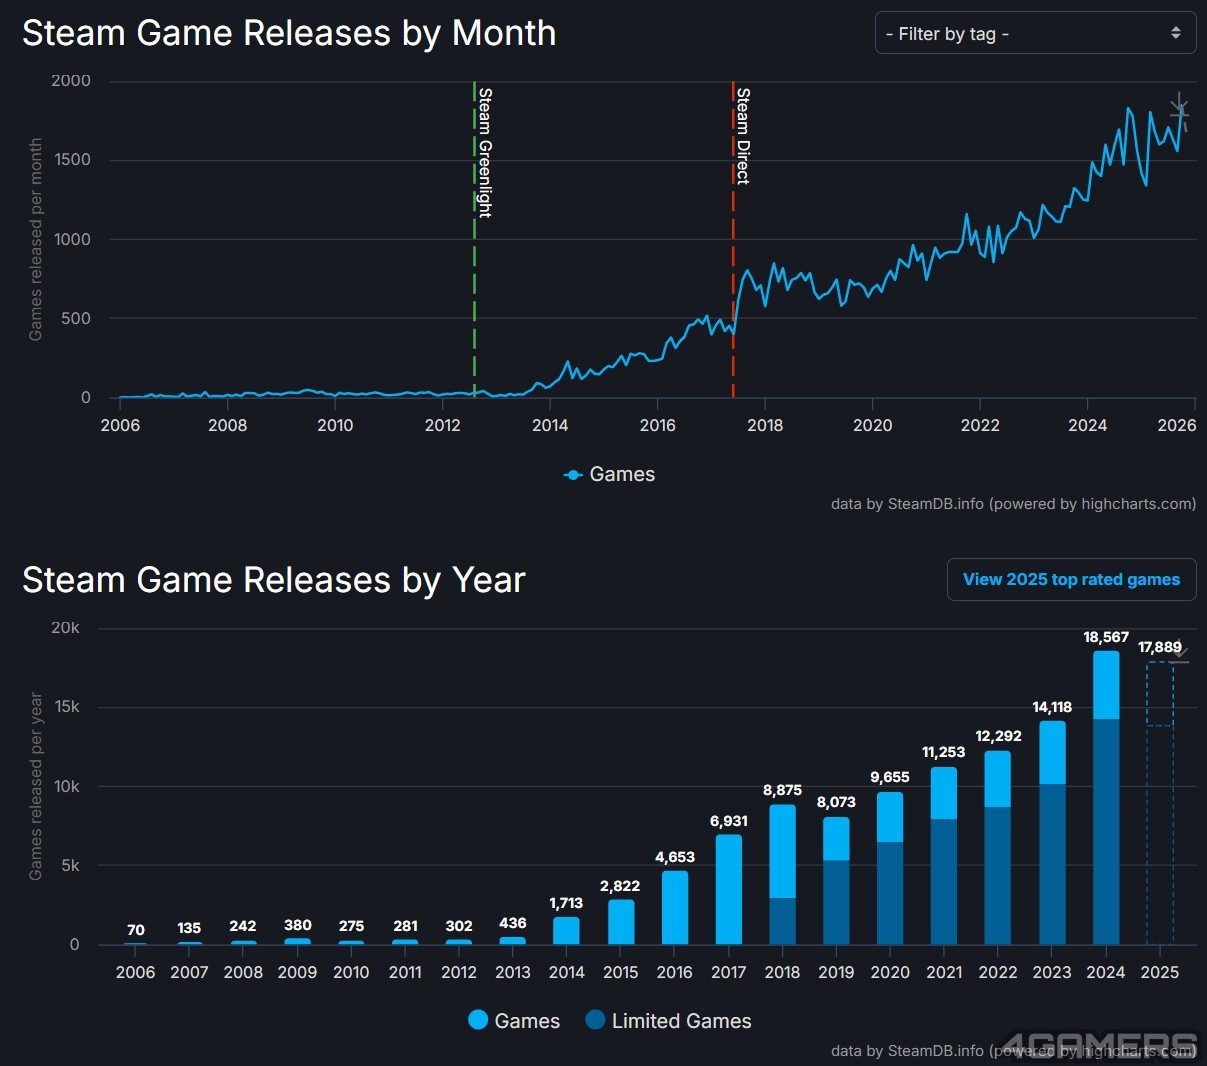
Task: Click the Steam Greenlight dashed marker line
Action: click(474, 300)
